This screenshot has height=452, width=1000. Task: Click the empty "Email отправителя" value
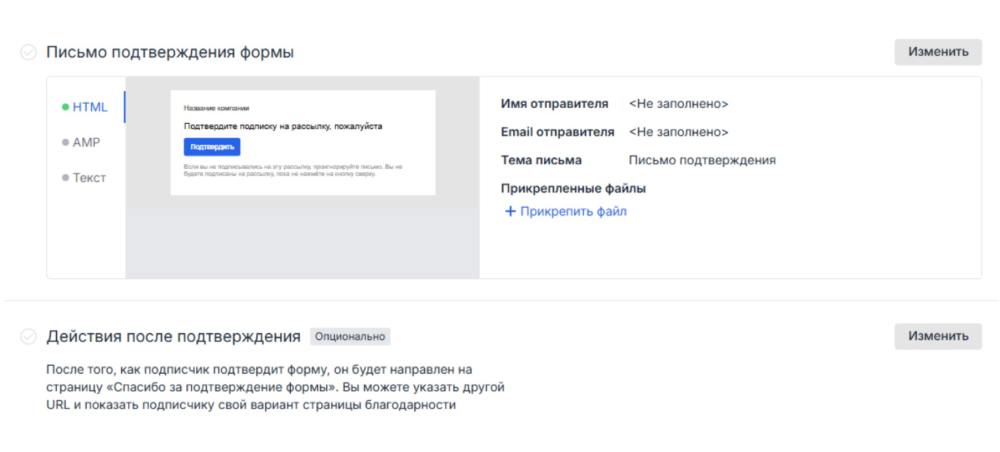678,132
